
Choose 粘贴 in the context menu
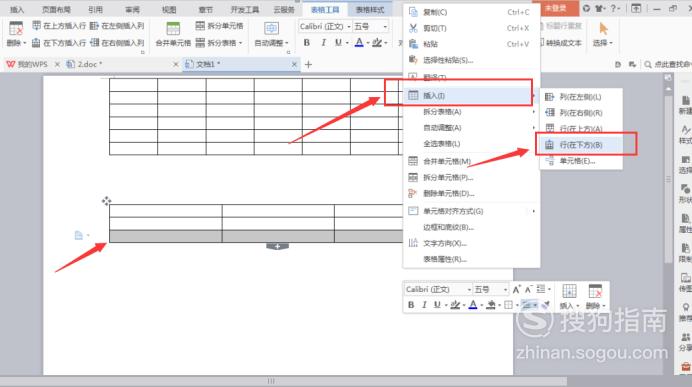pos(471,44)
